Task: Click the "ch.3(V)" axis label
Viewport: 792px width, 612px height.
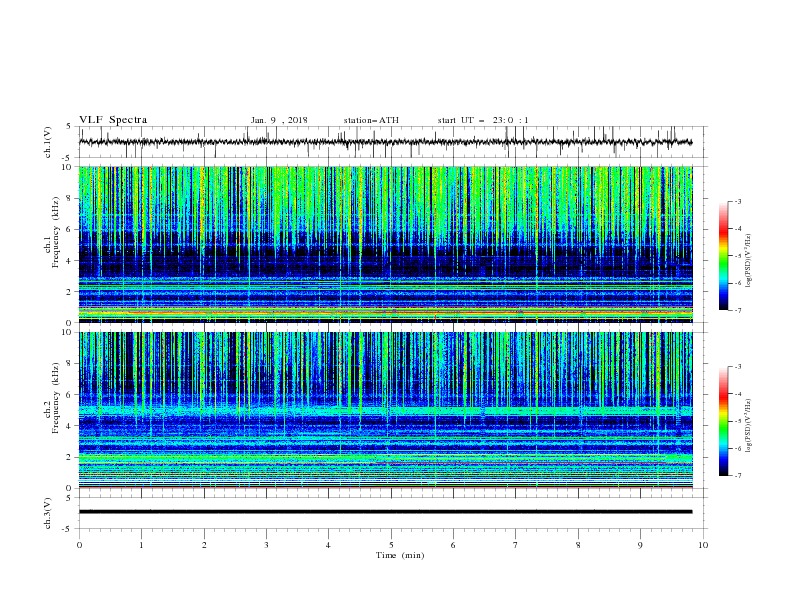Action: click(x=48, y=513)
